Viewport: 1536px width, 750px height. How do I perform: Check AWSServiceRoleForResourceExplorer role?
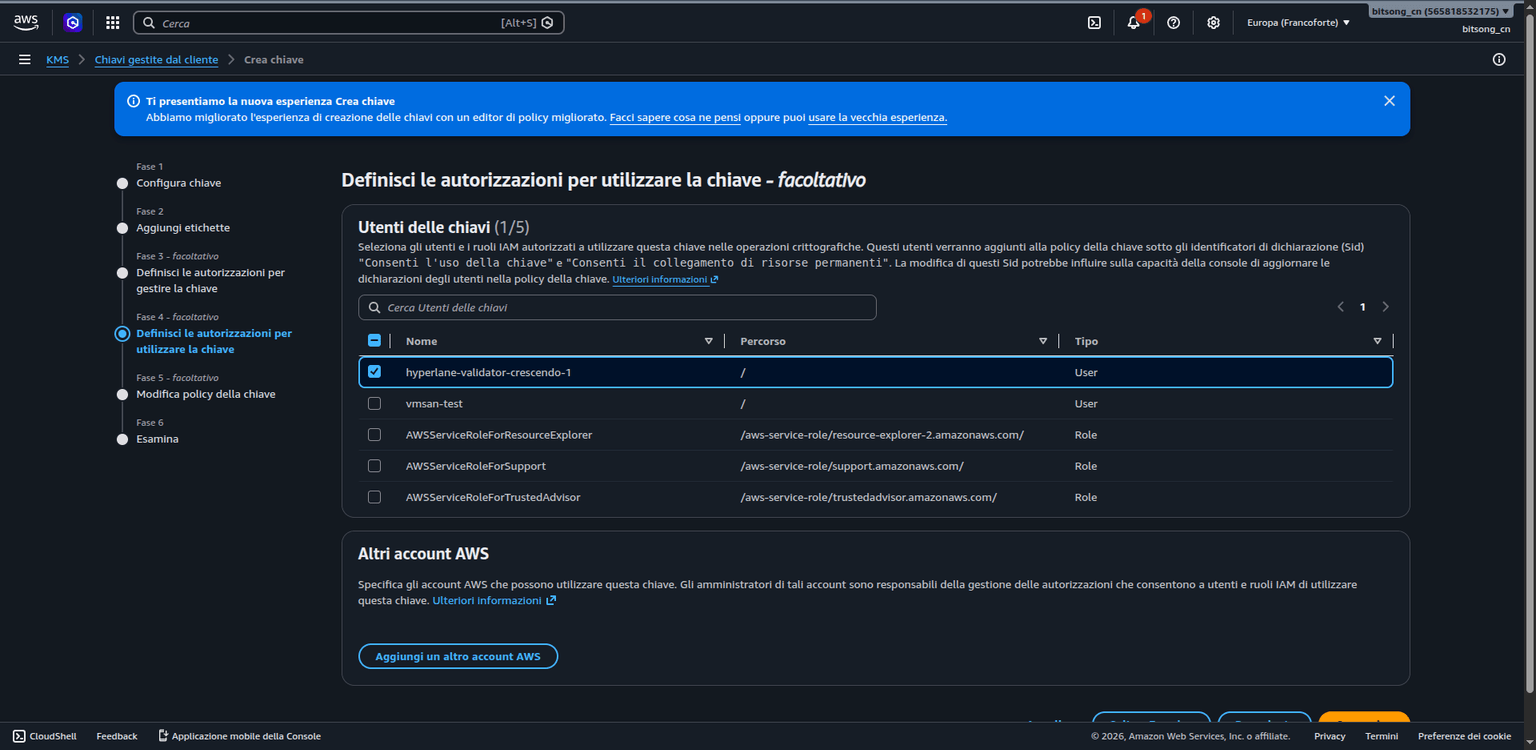pyautogui.click(x=374, y=435)
